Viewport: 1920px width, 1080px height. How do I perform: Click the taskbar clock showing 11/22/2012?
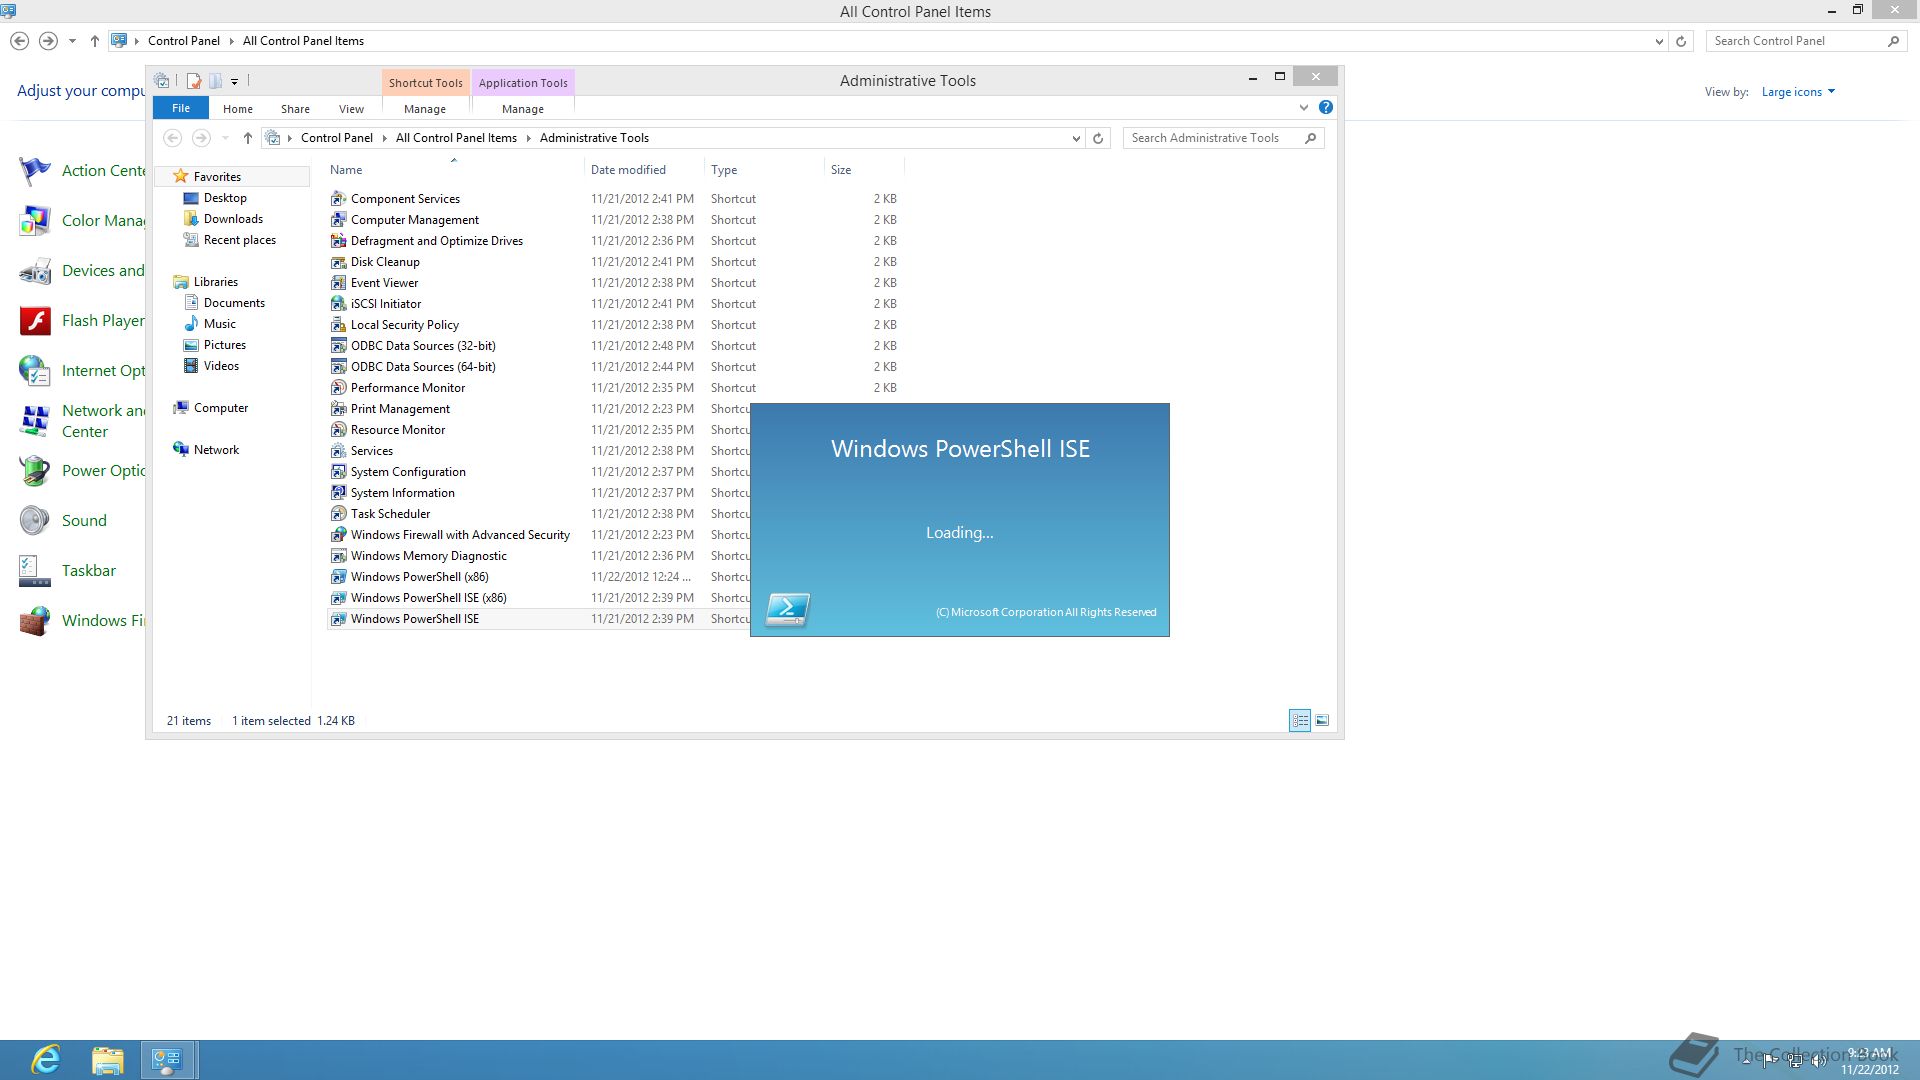(x=1870, y=1061)
